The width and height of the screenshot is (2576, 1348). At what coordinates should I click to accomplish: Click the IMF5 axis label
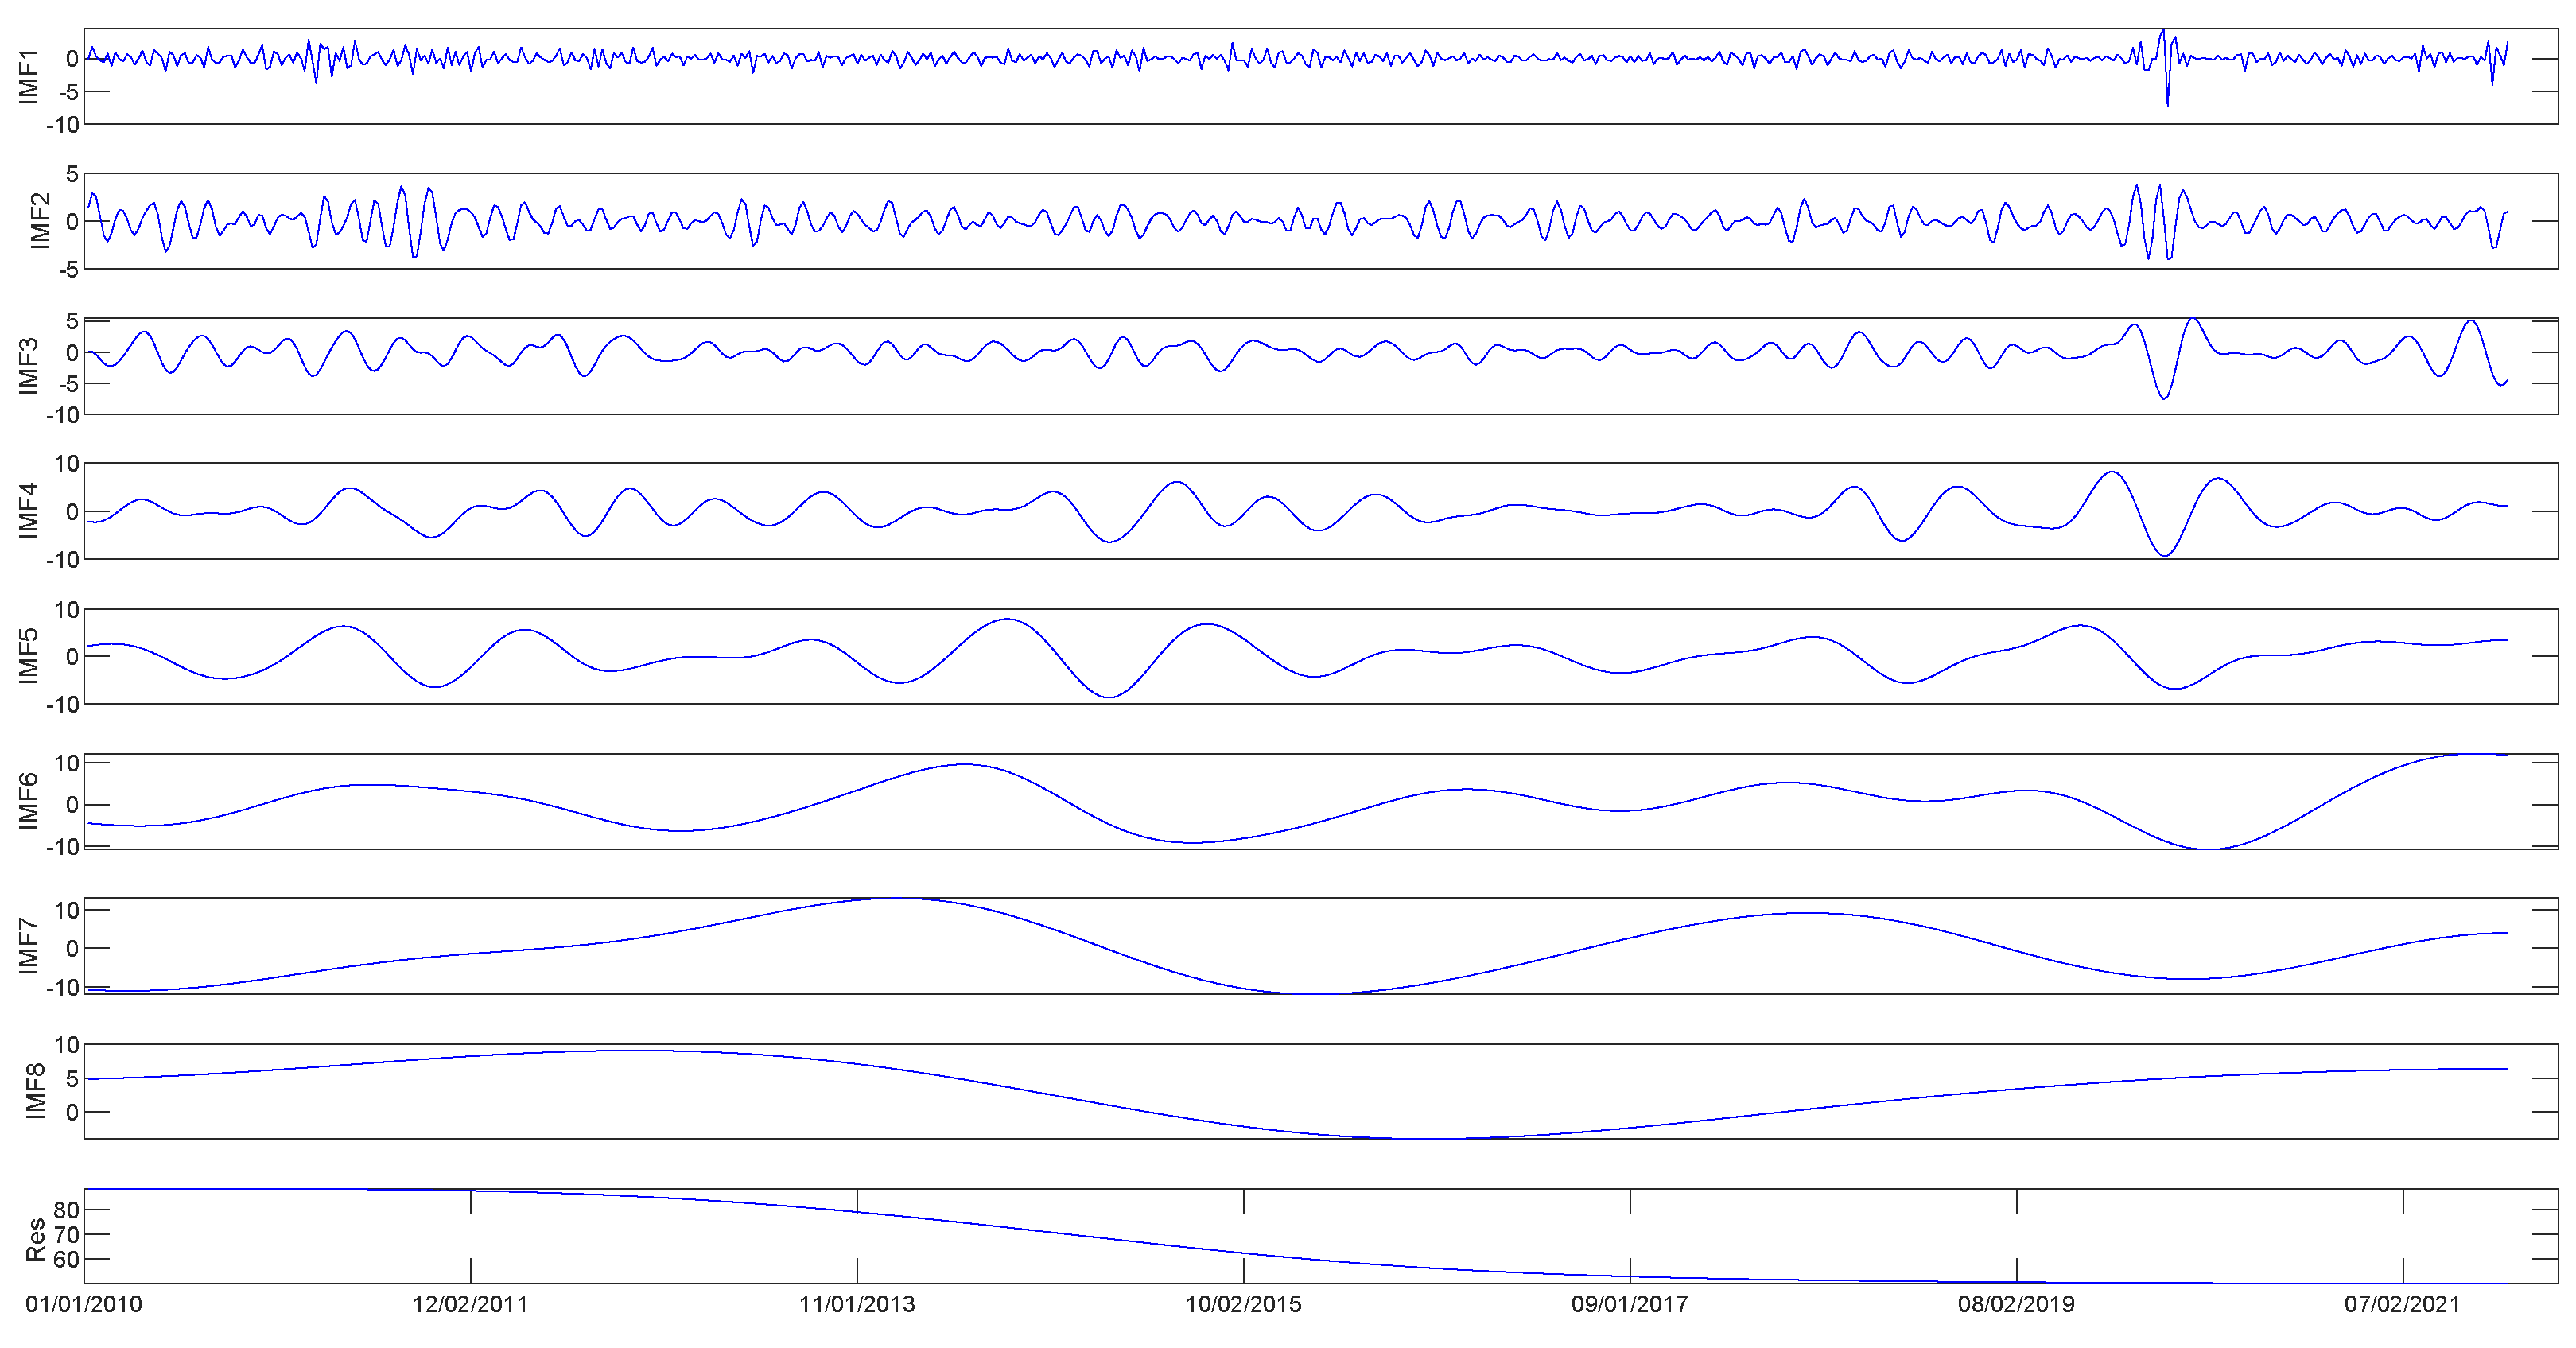(x=28, y=656)
